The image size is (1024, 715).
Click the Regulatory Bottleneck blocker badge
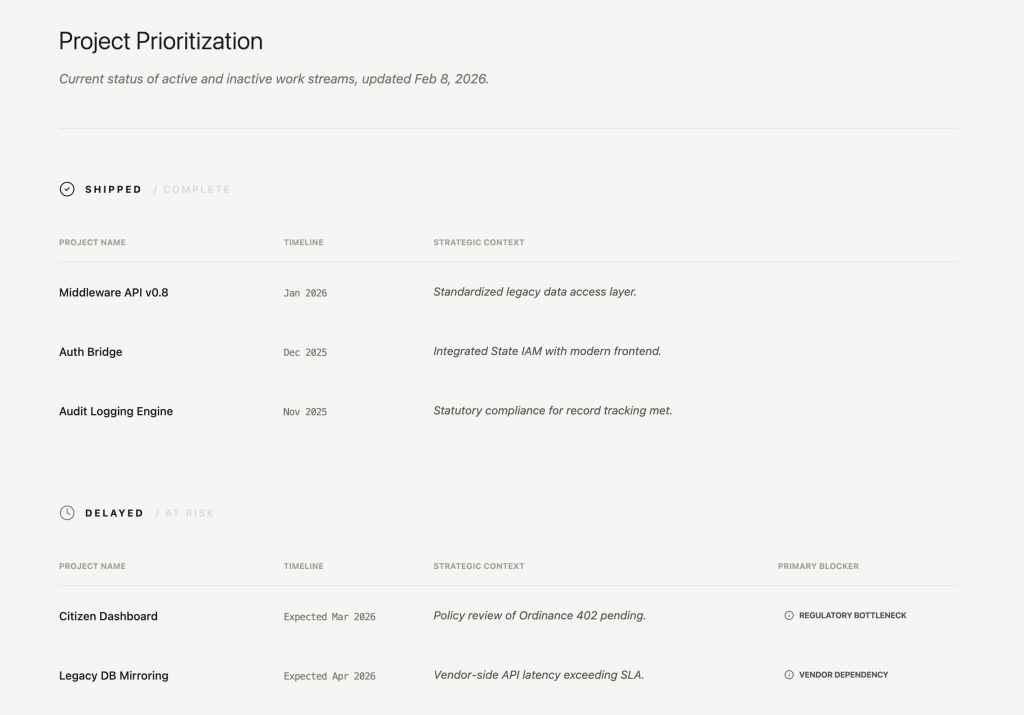coord(852,616)
